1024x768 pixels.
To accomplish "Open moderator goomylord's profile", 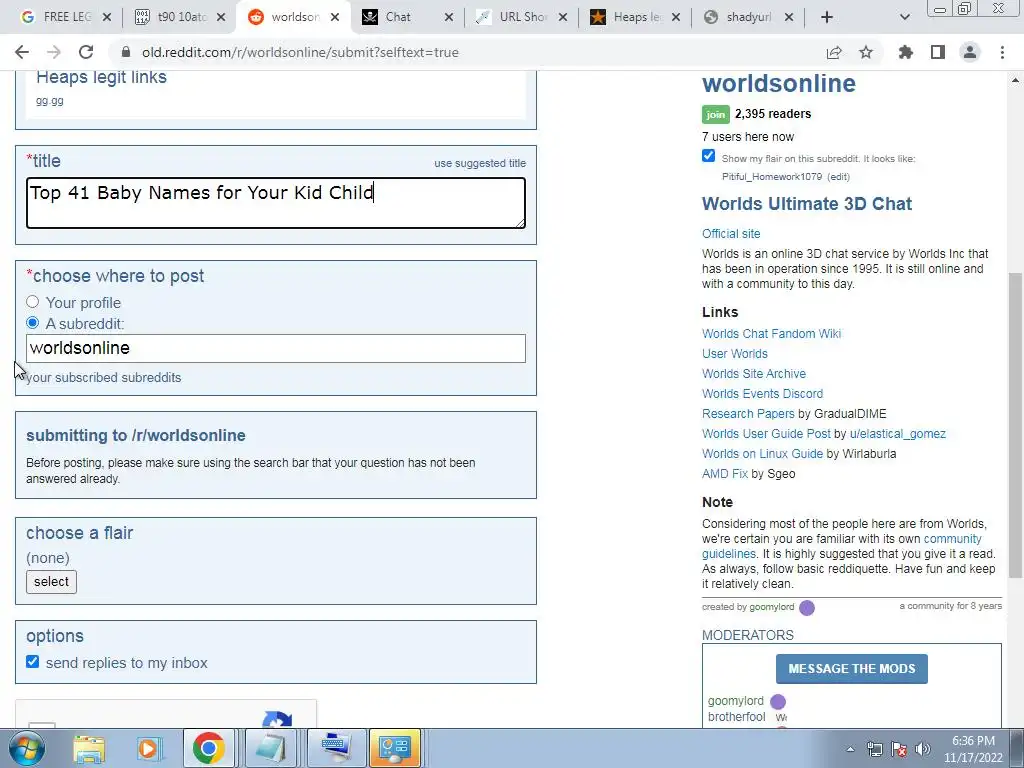I will point(735,701).
